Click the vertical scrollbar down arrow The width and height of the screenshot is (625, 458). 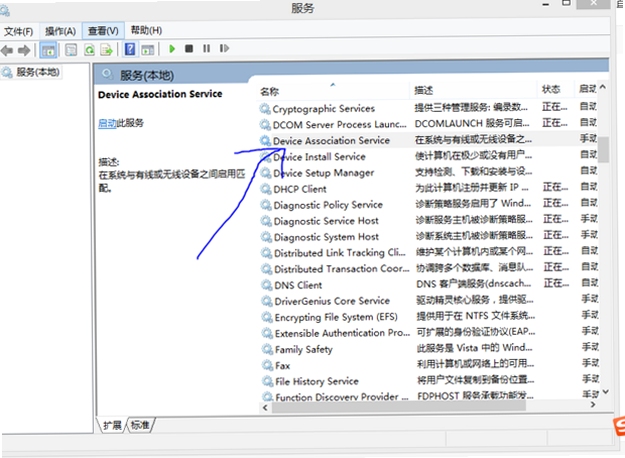[605, 392]
